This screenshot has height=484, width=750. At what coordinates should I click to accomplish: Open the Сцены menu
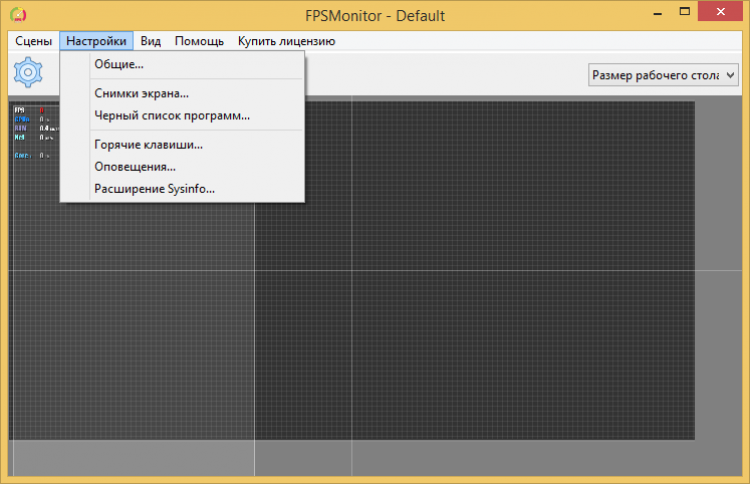(x=33, y=41)
